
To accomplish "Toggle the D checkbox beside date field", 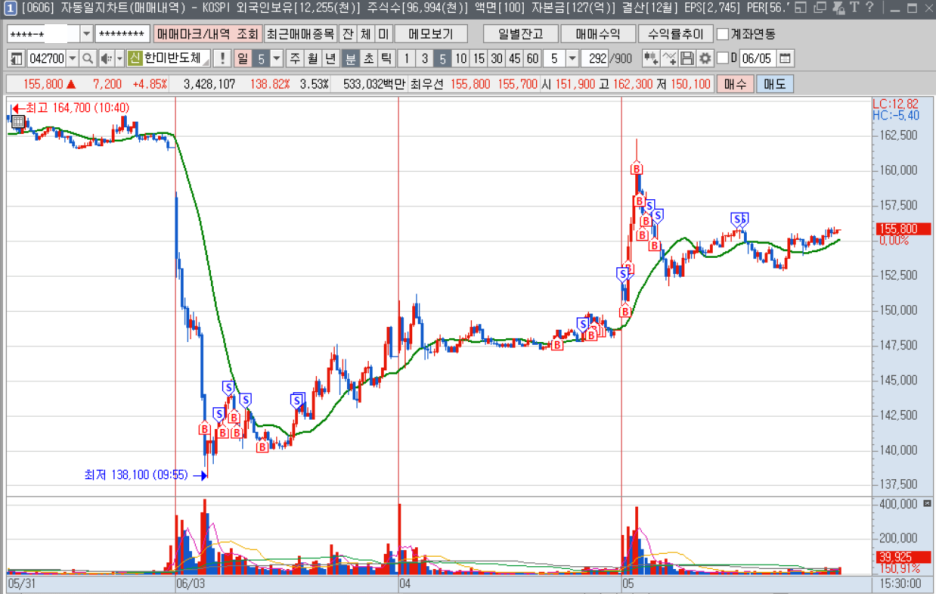I will 723,58.
